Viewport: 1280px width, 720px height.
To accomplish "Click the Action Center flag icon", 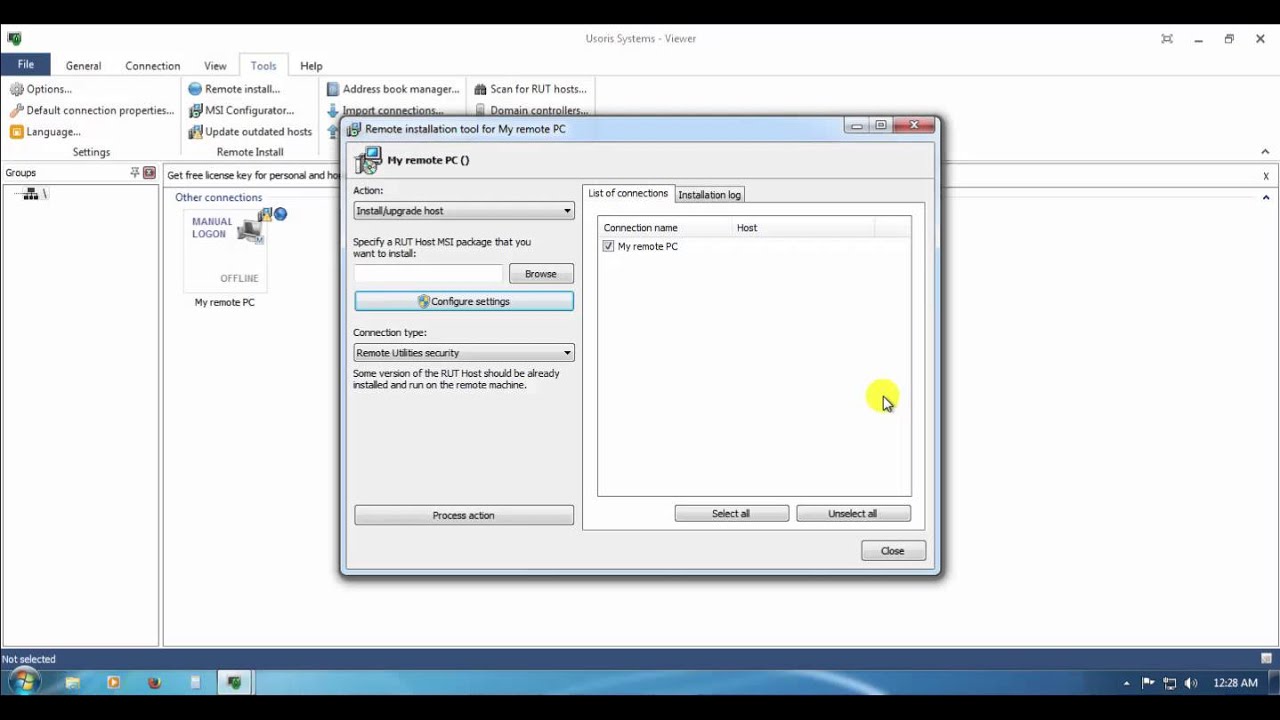I will (x=1148, y=683).
